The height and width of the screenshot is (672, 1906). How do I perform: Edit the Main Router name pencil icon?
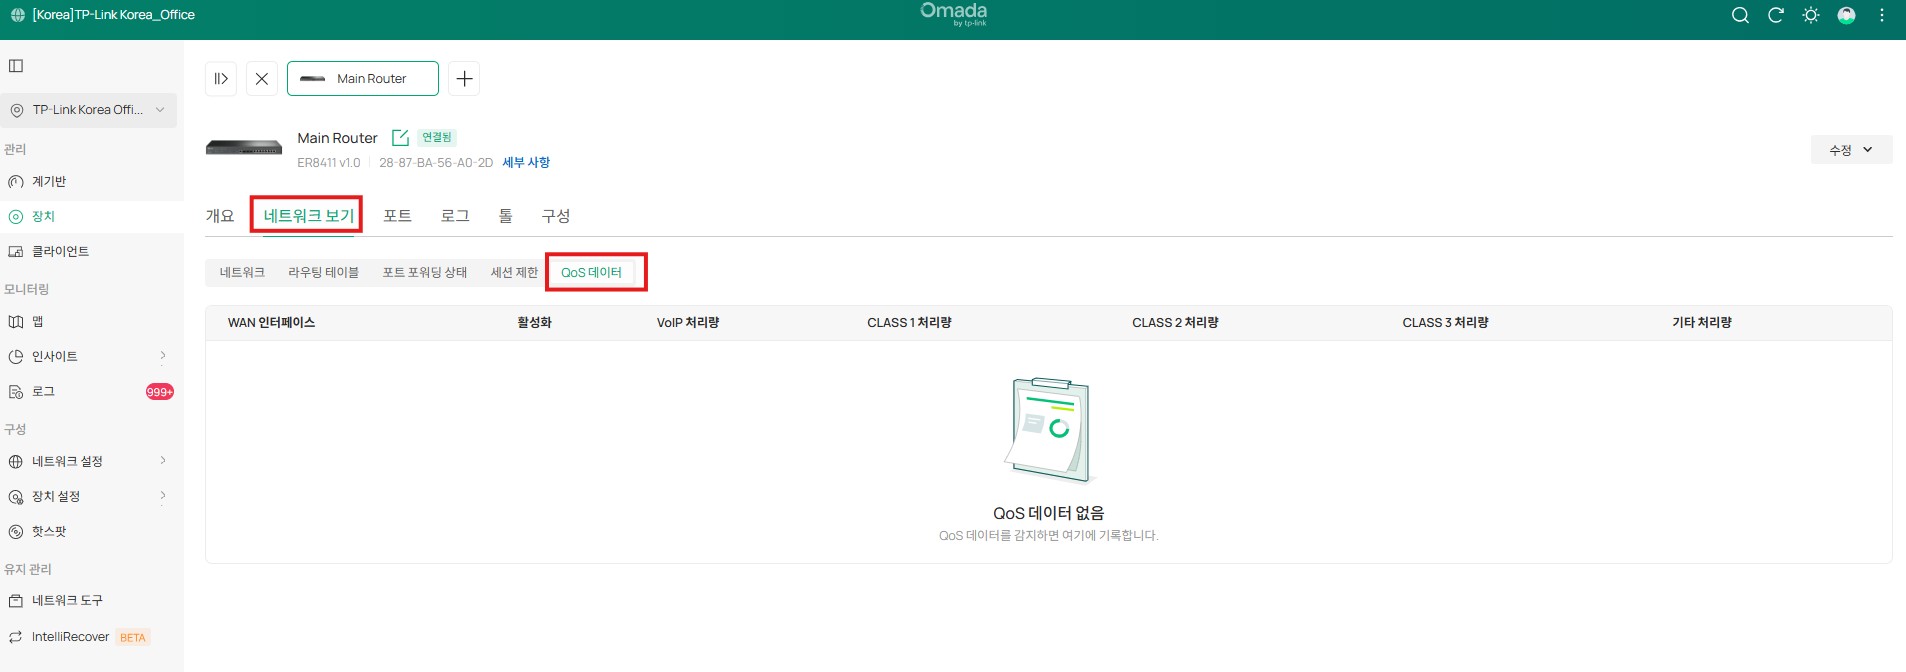click(x=400, y=138)
